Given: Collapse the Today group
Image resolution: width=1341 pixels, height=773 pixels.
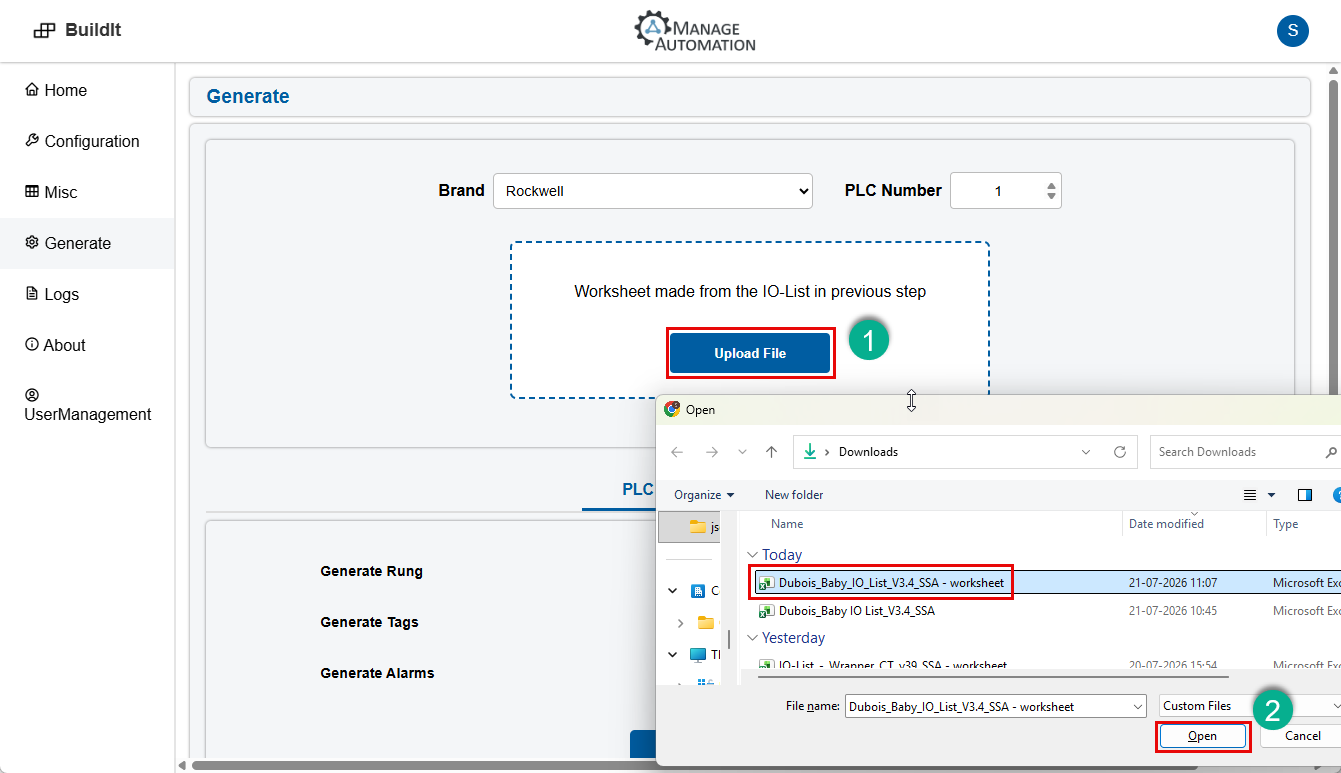Looking at the screenshot, I should 752,555.
